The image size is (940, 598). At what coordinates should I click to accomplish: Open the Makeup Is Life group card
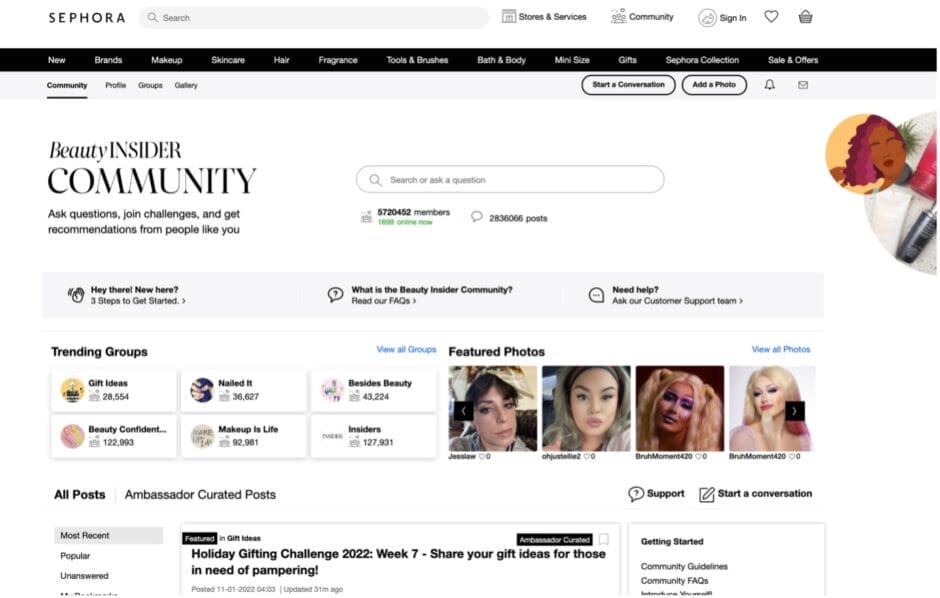(x=243, y=436)
